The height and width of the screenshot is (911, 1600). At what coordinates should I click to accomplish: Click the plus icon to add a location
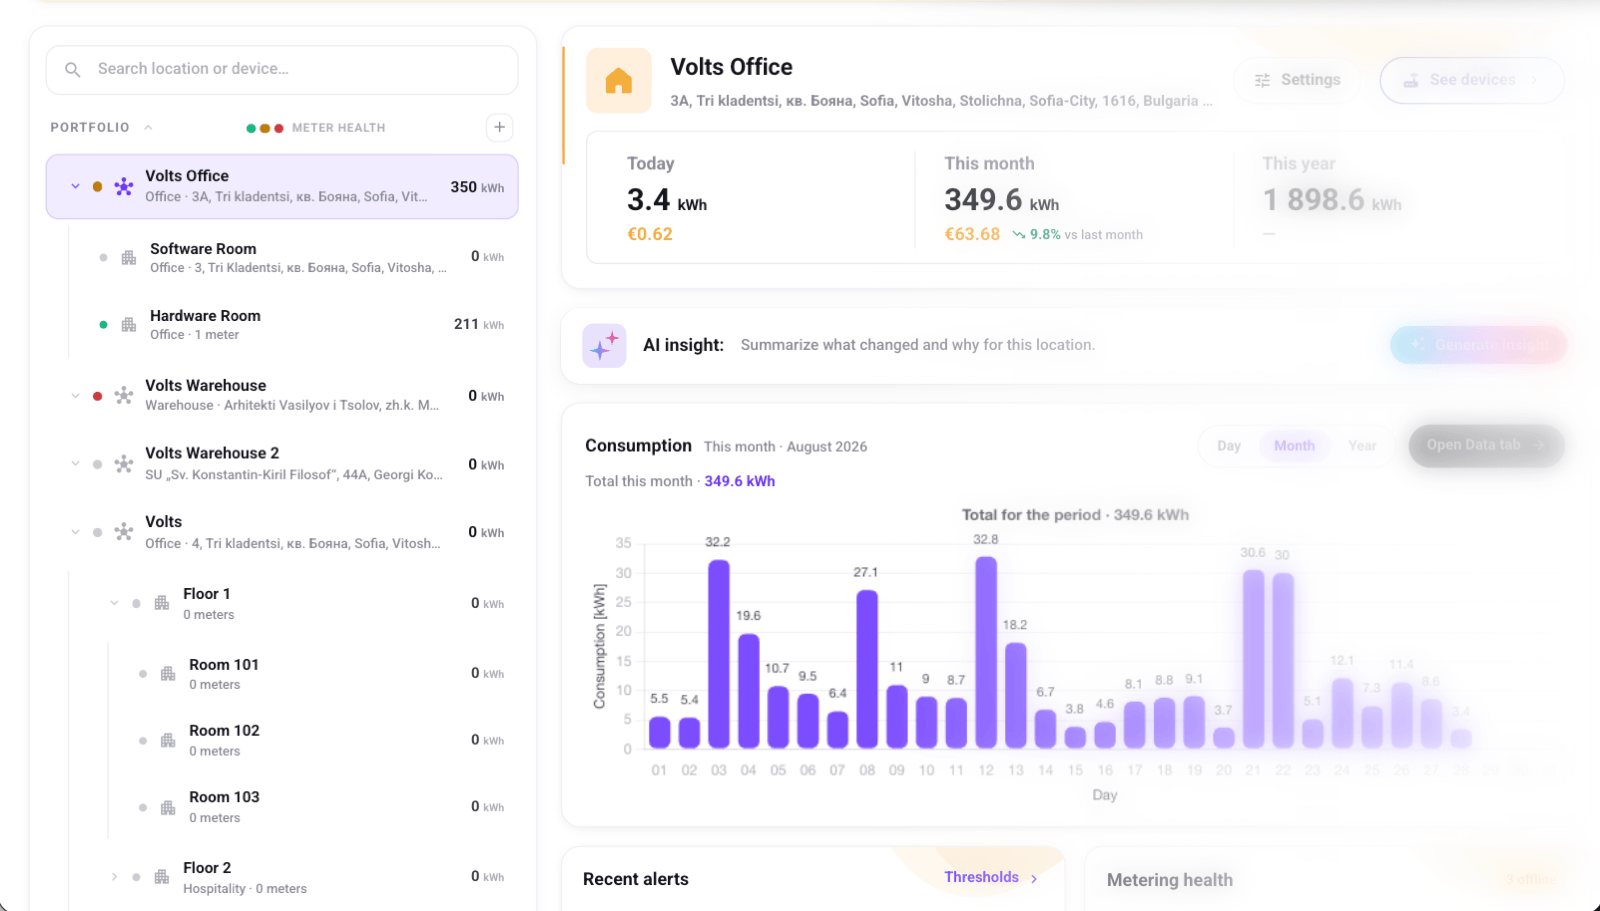pyautogui.click(x=500, y=127)
